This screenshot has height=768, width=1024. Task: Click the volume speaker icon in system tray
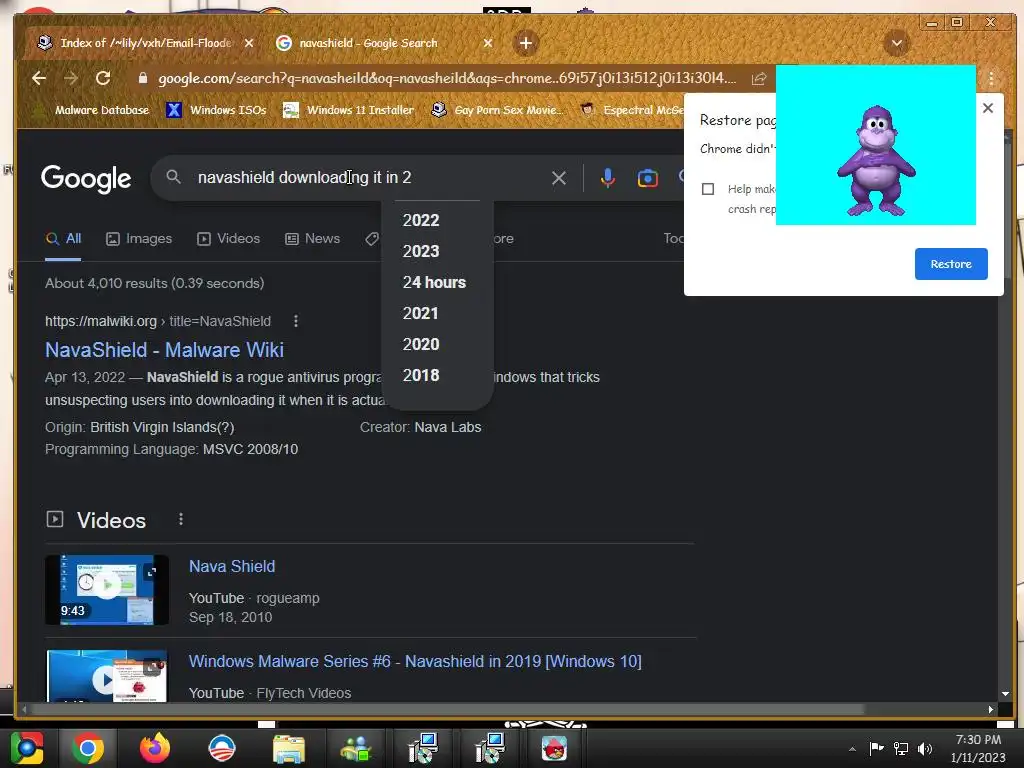pyautogui.click(x=925, y=748)
